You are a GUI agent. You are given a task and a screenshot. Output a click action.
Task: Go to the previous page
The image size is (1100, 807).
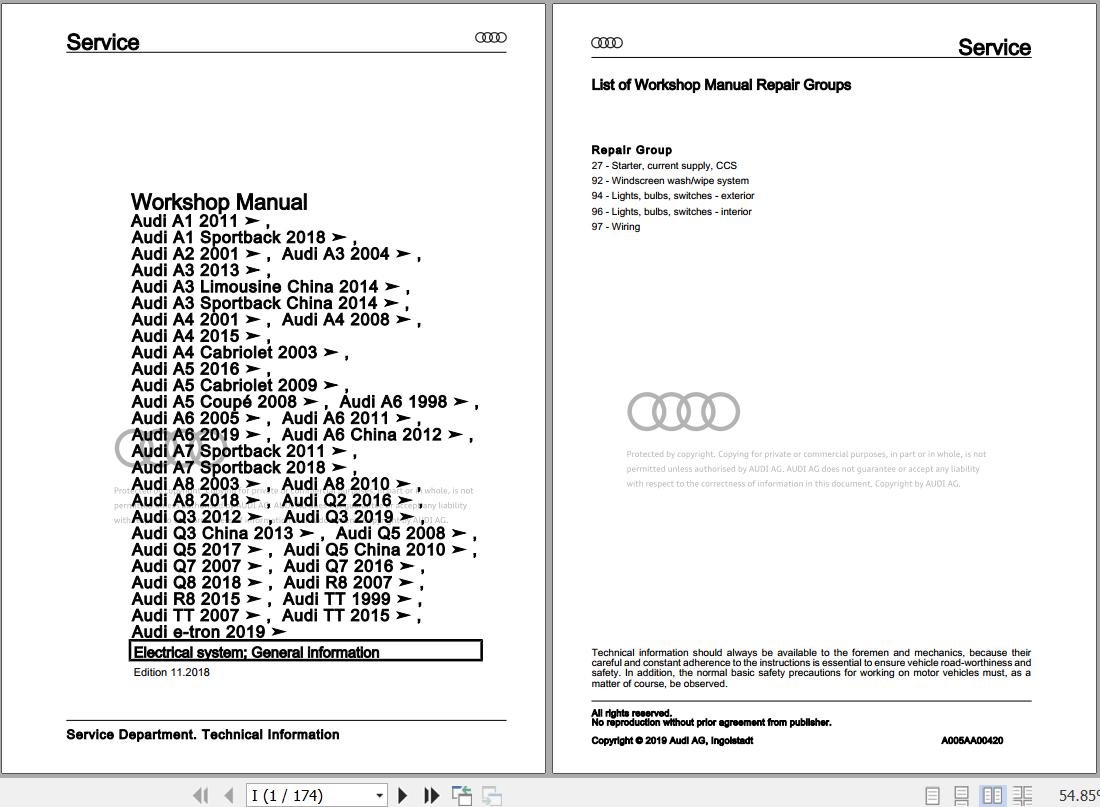point(229,795)
